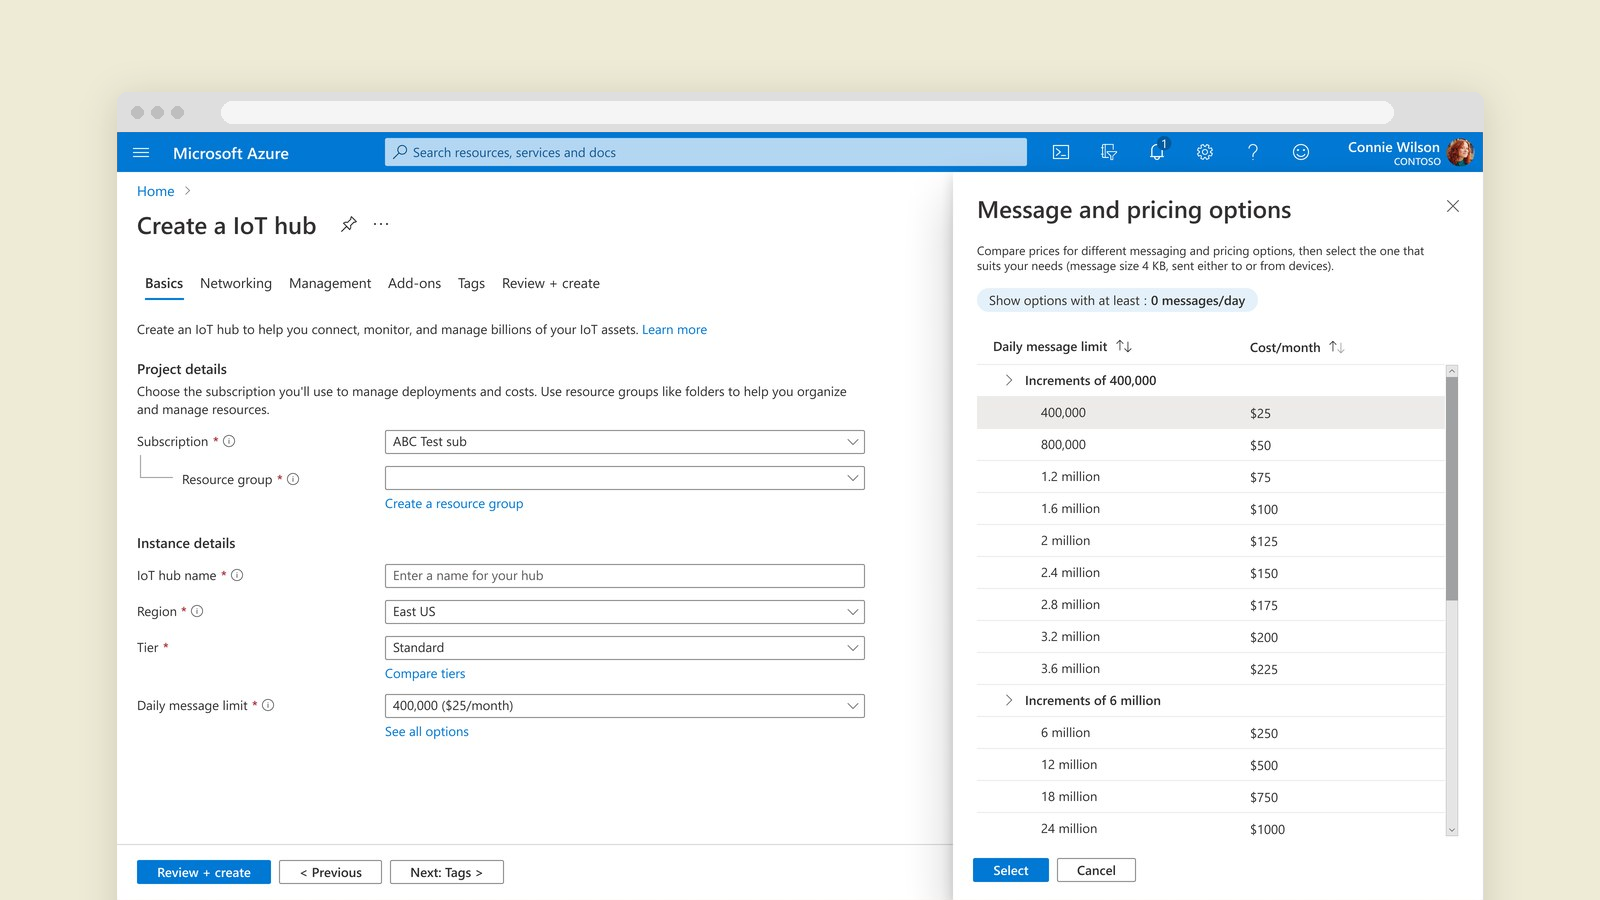Sort by Daily message limit column arrows
Screen dimensions: 1600x900
tap(1124, 346)
